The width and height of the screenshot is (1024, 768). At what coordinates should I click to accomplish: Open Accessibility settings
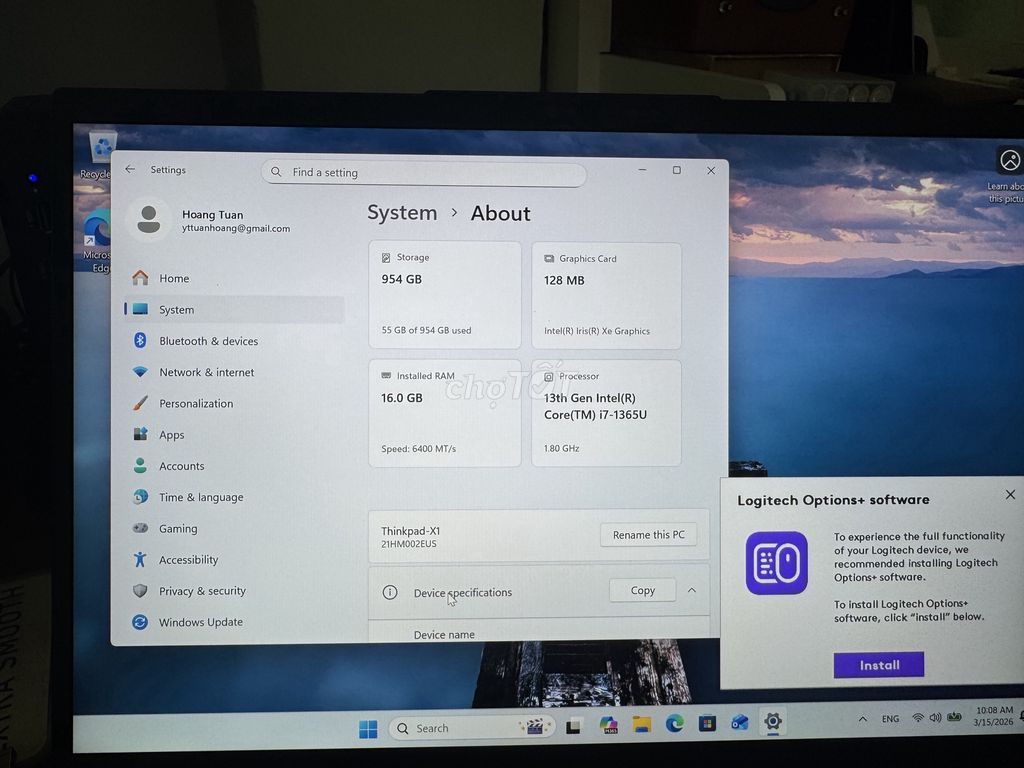pos(234,560)
